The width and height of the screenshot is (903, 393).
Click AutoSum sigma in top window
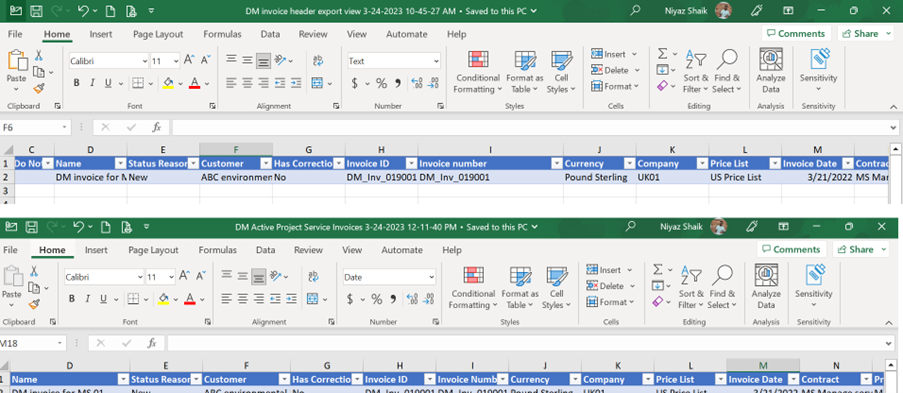(x=662, y=54)
